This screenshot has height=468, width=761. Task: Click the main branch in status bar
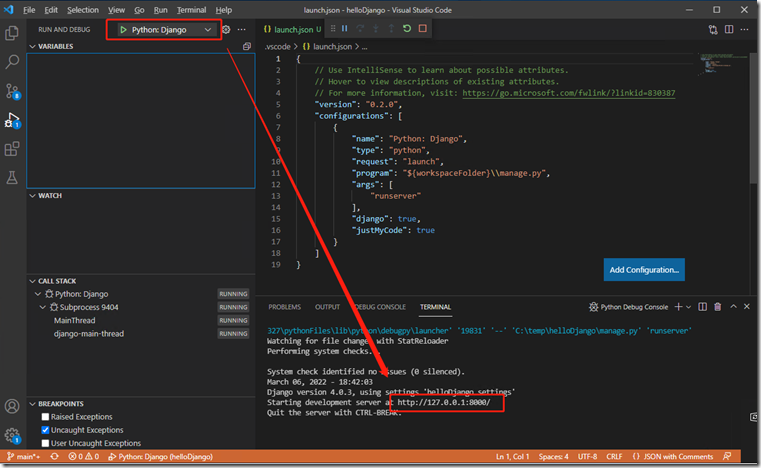click(23, 456)
